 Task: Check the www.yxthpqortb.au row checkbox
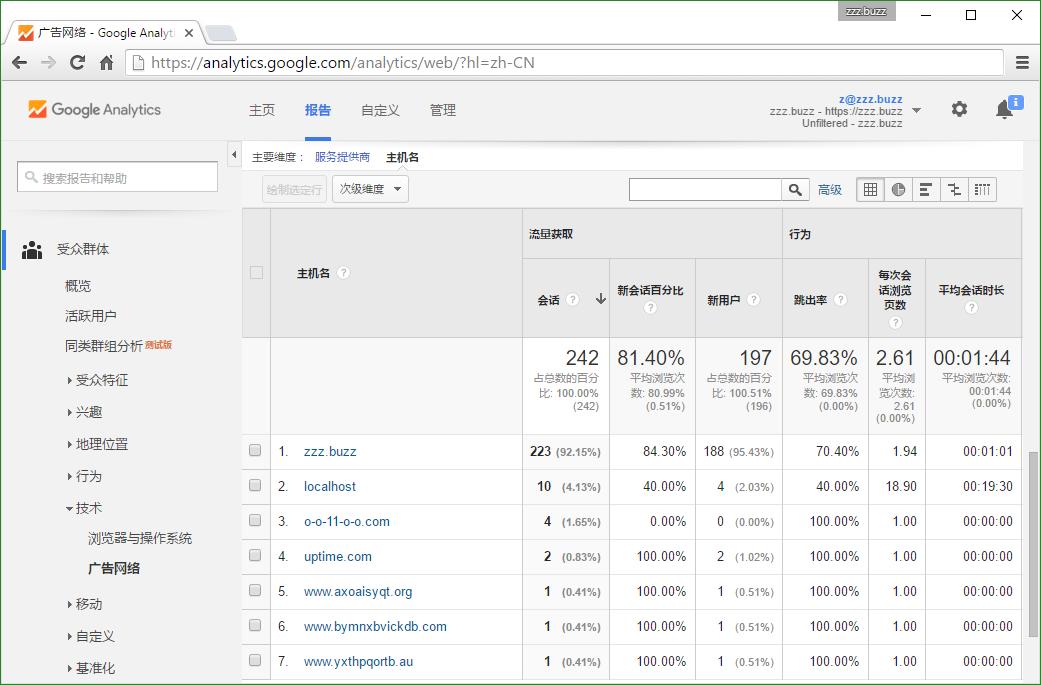[x=255, y=660]
